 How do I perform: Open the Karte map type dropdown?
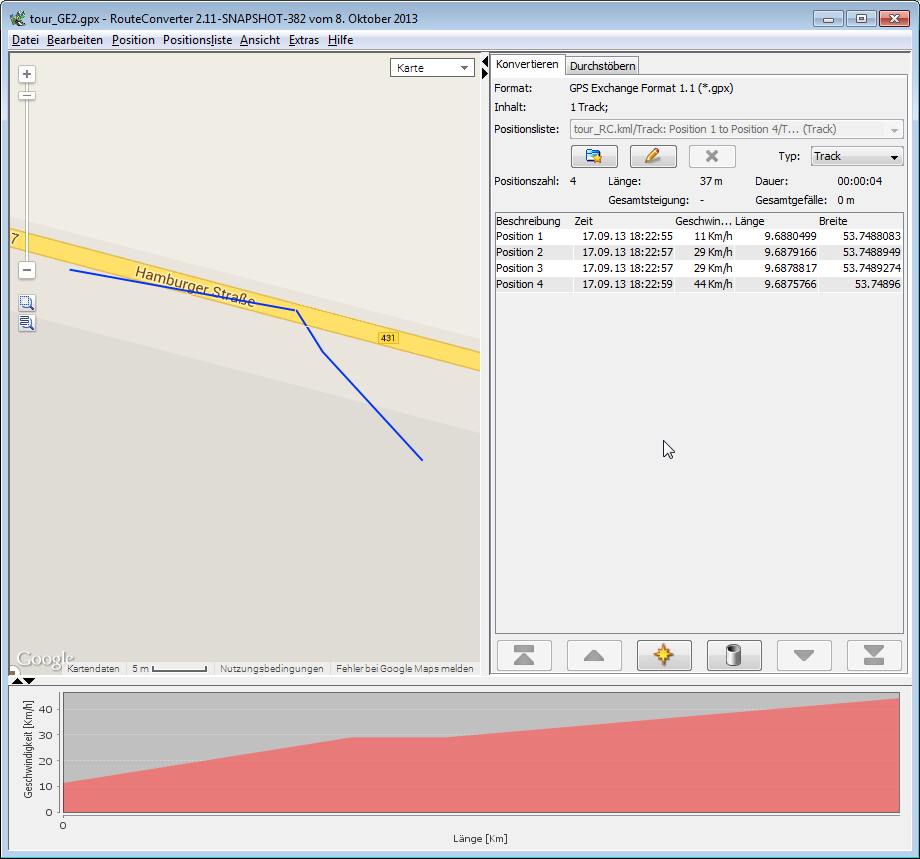(433, 68)
